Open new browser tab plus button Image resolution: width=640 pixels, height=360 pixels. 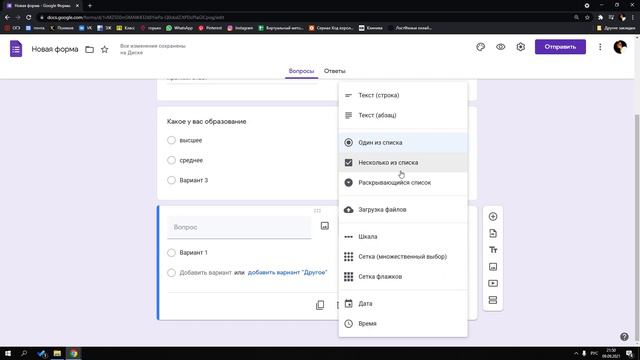pos(90,6)
